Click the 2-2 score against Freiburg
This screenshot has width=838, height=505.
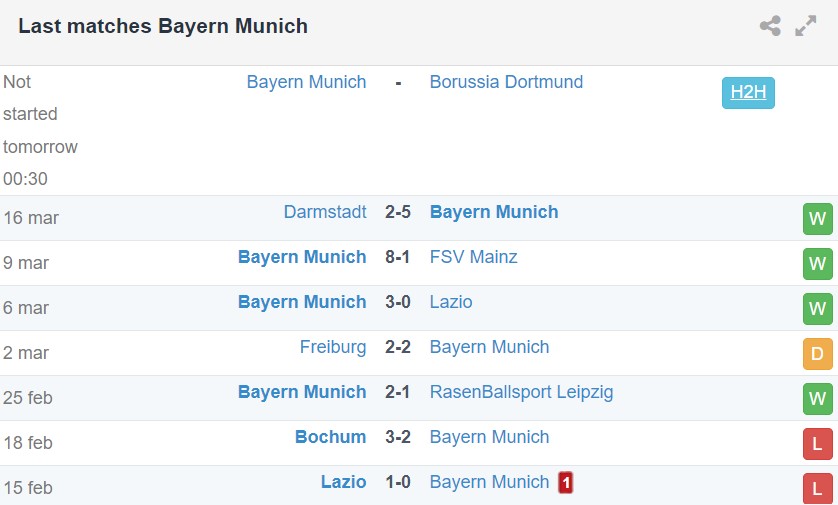(x=398, y=347)
